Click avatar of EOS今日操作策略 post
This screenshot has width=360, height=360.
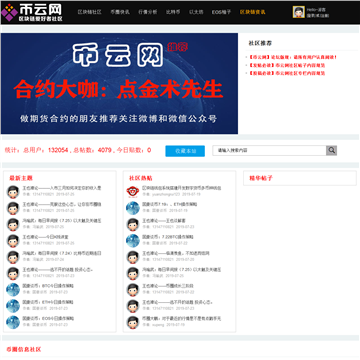(x=13, y=322)
